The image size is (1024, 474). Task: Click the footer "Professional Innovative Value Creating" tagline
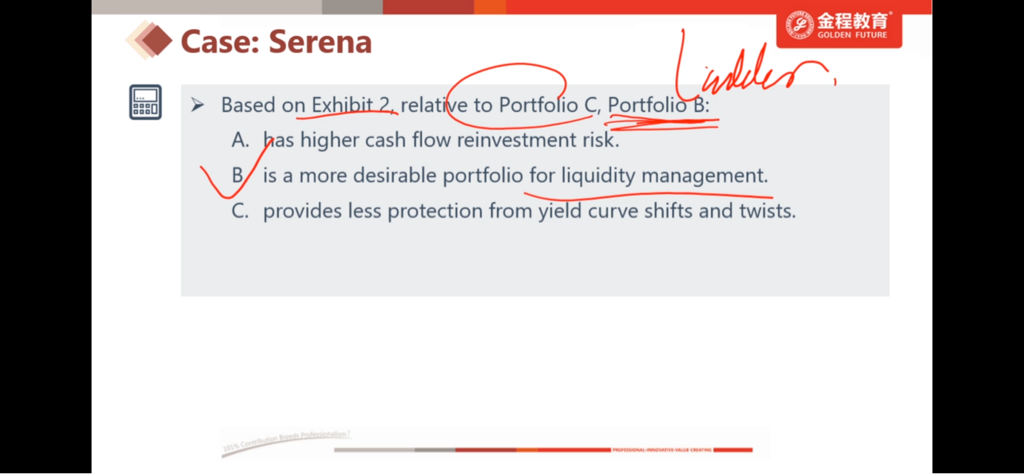click(661, 451)
